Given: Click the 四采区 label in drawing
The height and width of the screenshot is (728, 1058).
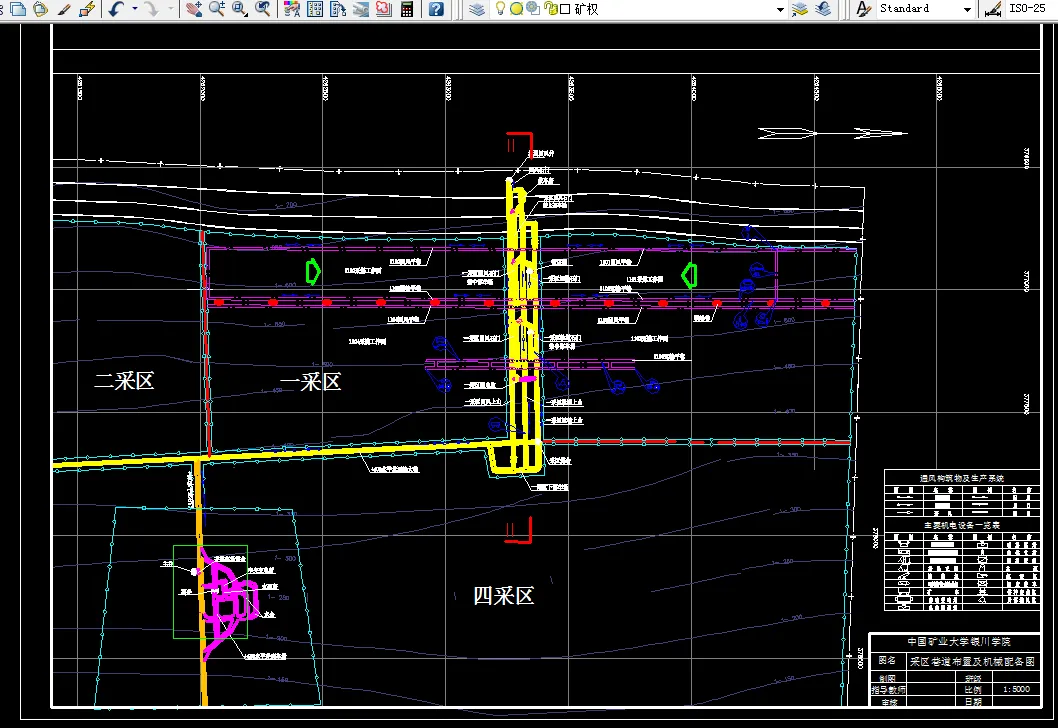Looking at the screenshot, I should coord(503,596).
